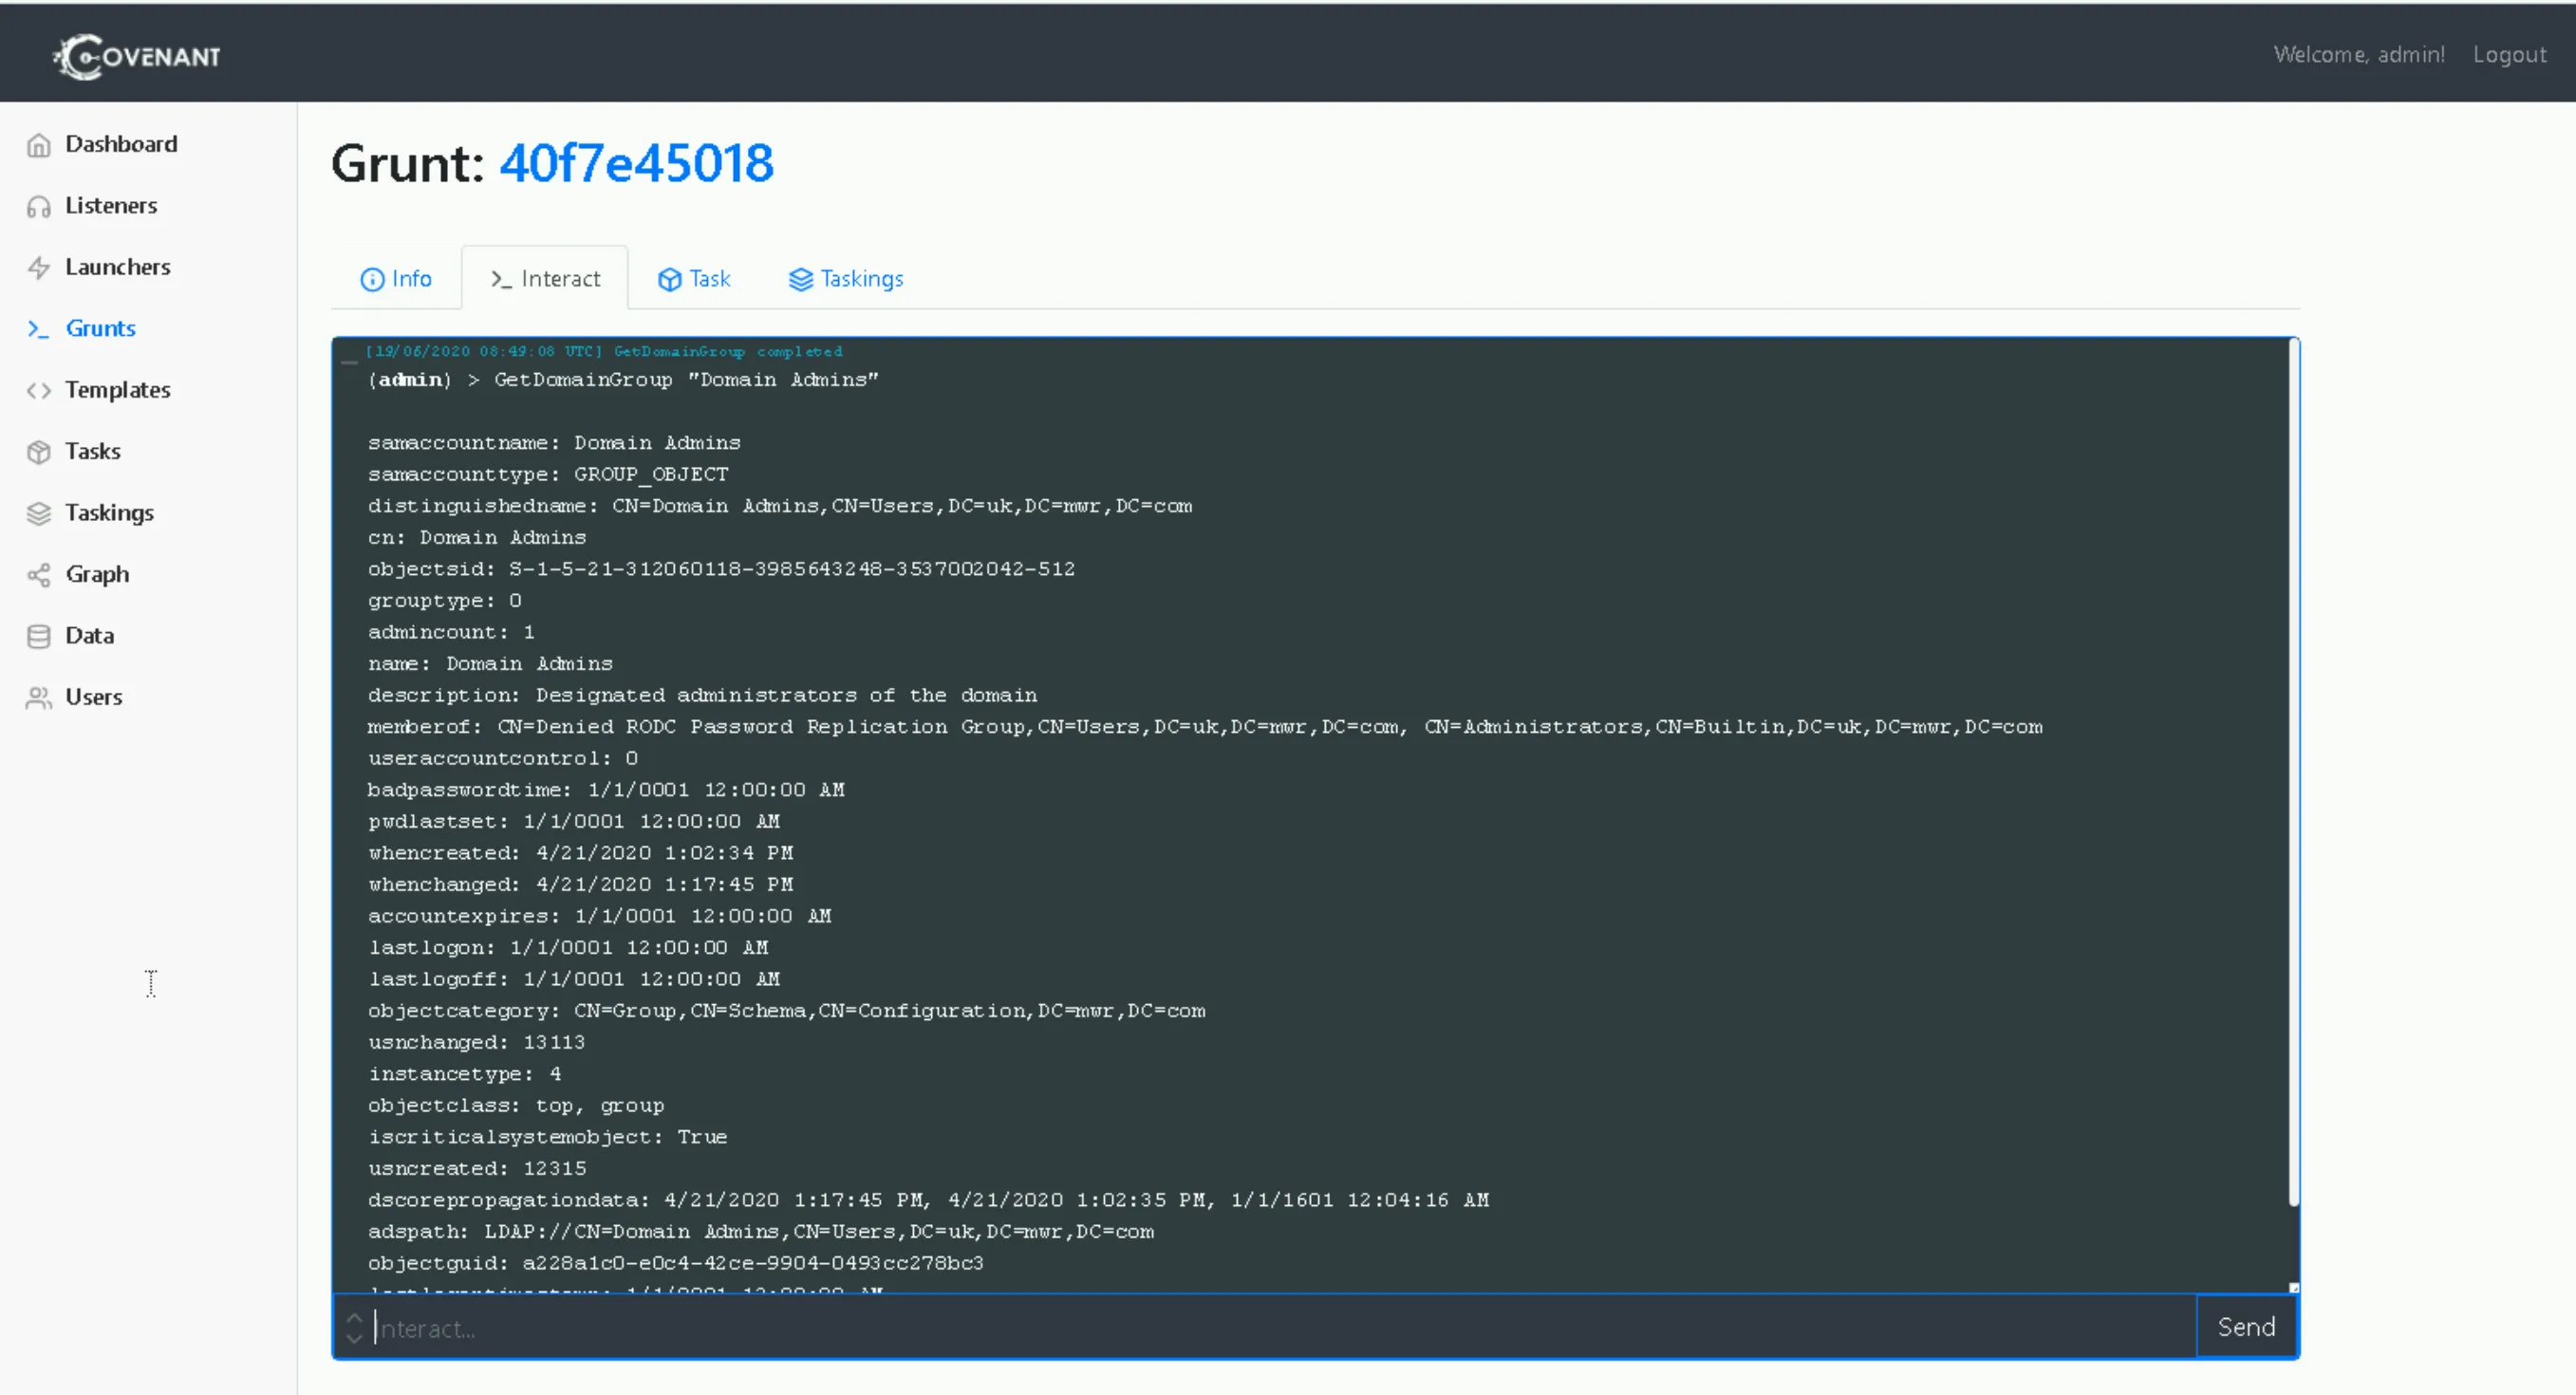The width and height of the screenshot is (2576, 1395).
Task: Click the objectsid line
Action: tap(721, 569)
